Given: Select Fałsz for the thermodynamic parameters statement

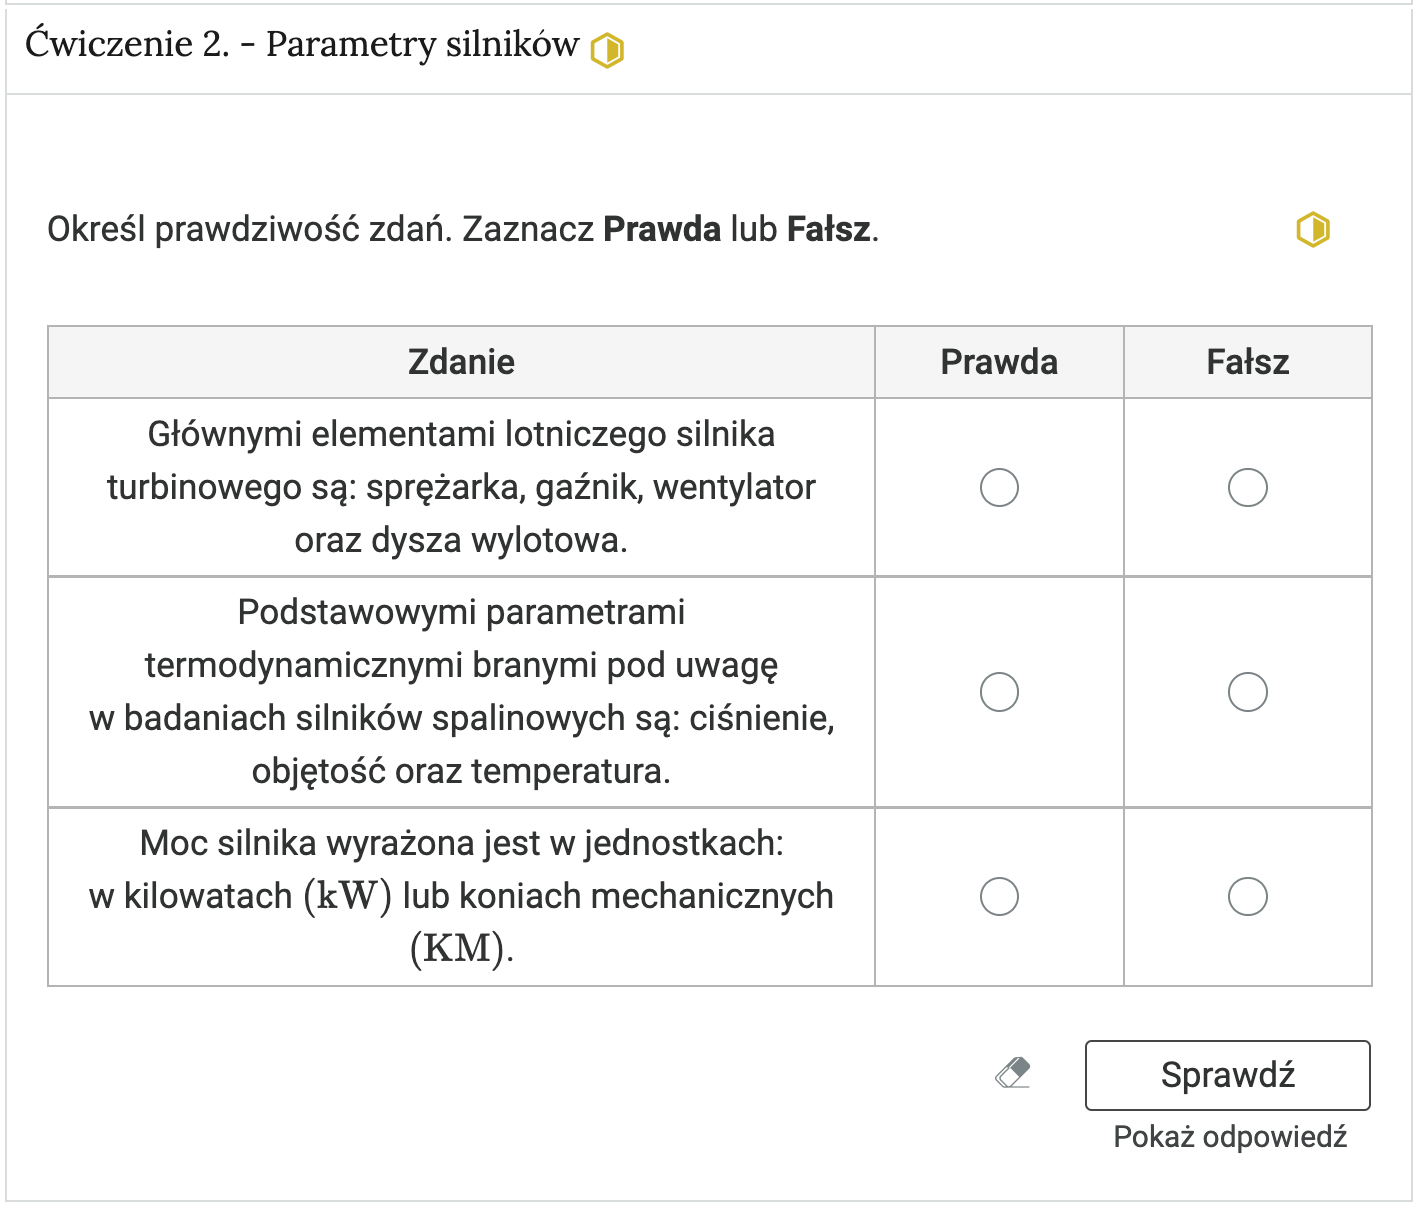Looking at the screenshot, I should [x=1247, y=691].
